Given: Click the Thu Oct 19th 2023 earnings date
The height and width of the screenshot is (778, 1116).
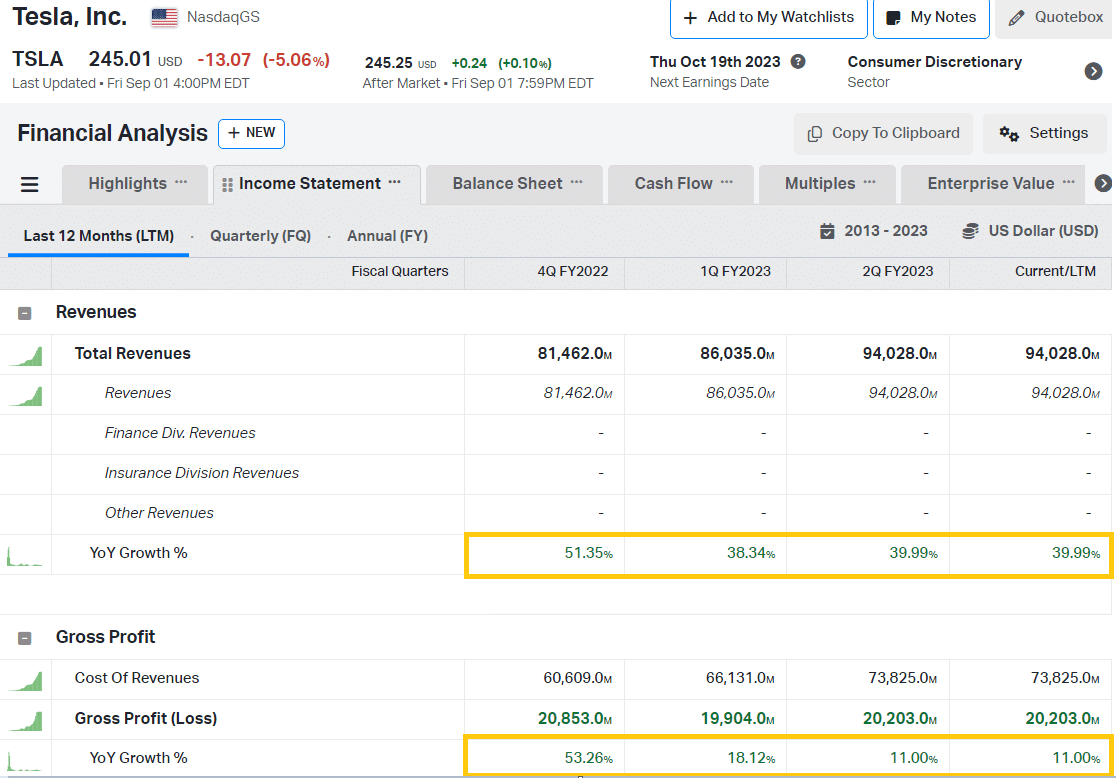Looking at the screenshot, I should [715, 62].
